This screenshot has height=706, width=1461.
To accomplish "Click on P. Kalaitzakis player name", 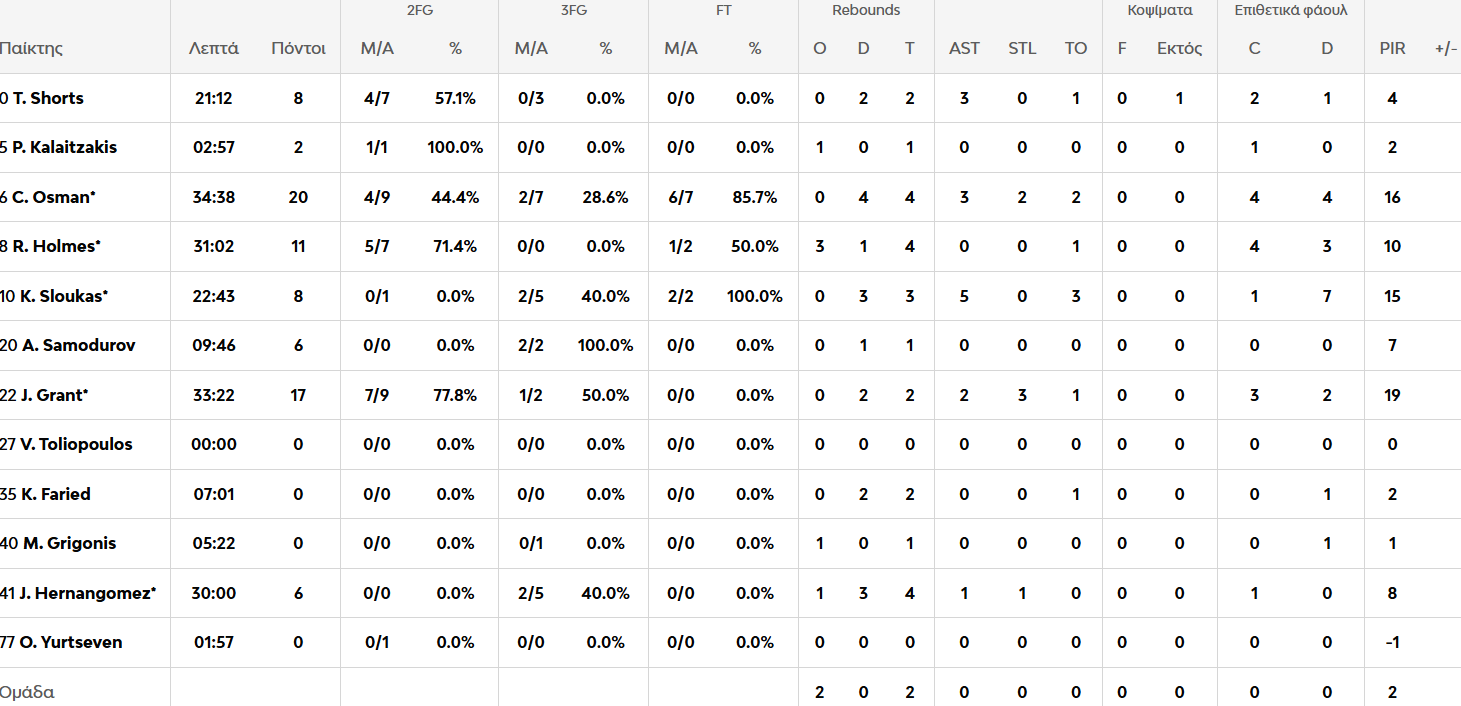I will click(64, 147).
